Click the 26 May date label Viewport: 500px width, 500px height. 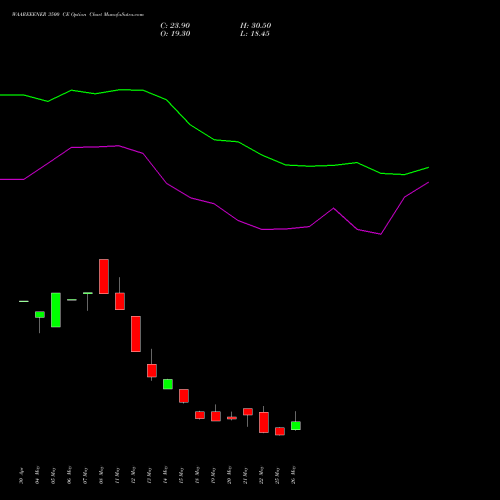(294, 475)
